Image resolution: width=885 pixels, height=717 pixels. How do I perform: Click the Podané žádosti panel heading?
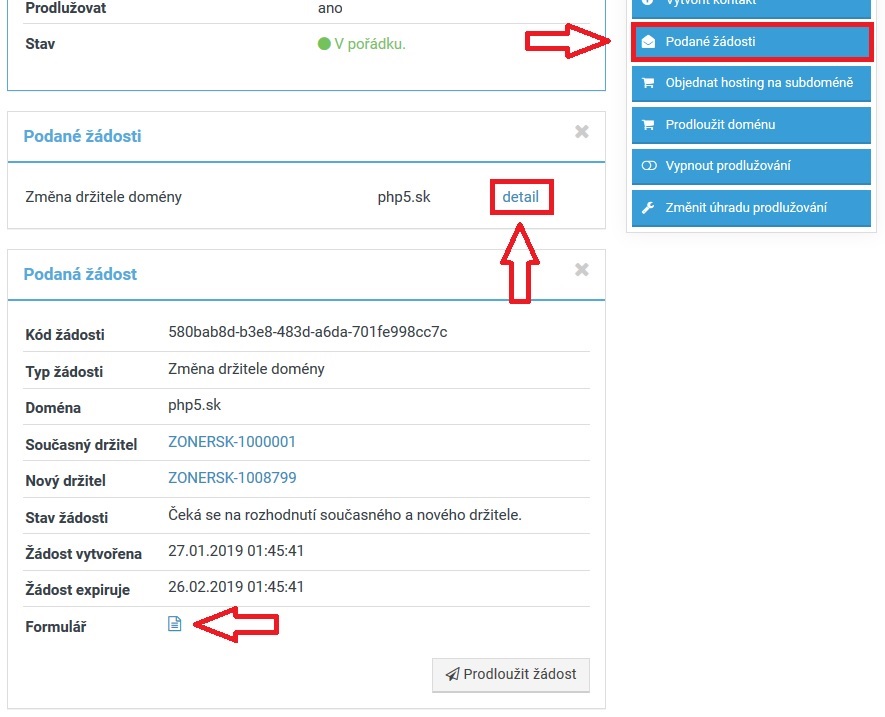82,136
